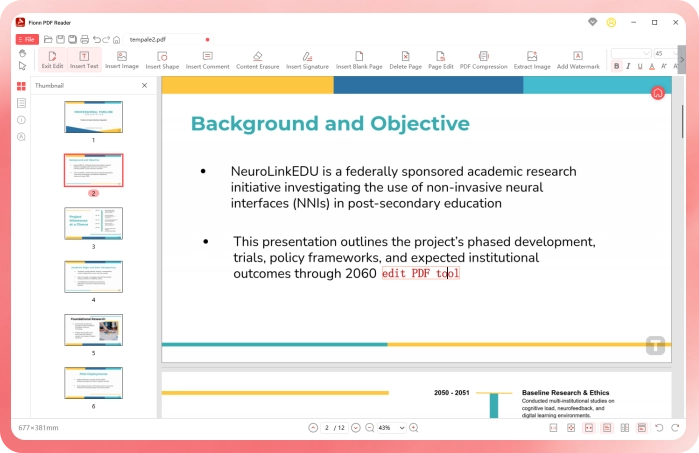The image size is (699, 453).
Task: Select page 5 thumbnail
Action: [93, 330]
